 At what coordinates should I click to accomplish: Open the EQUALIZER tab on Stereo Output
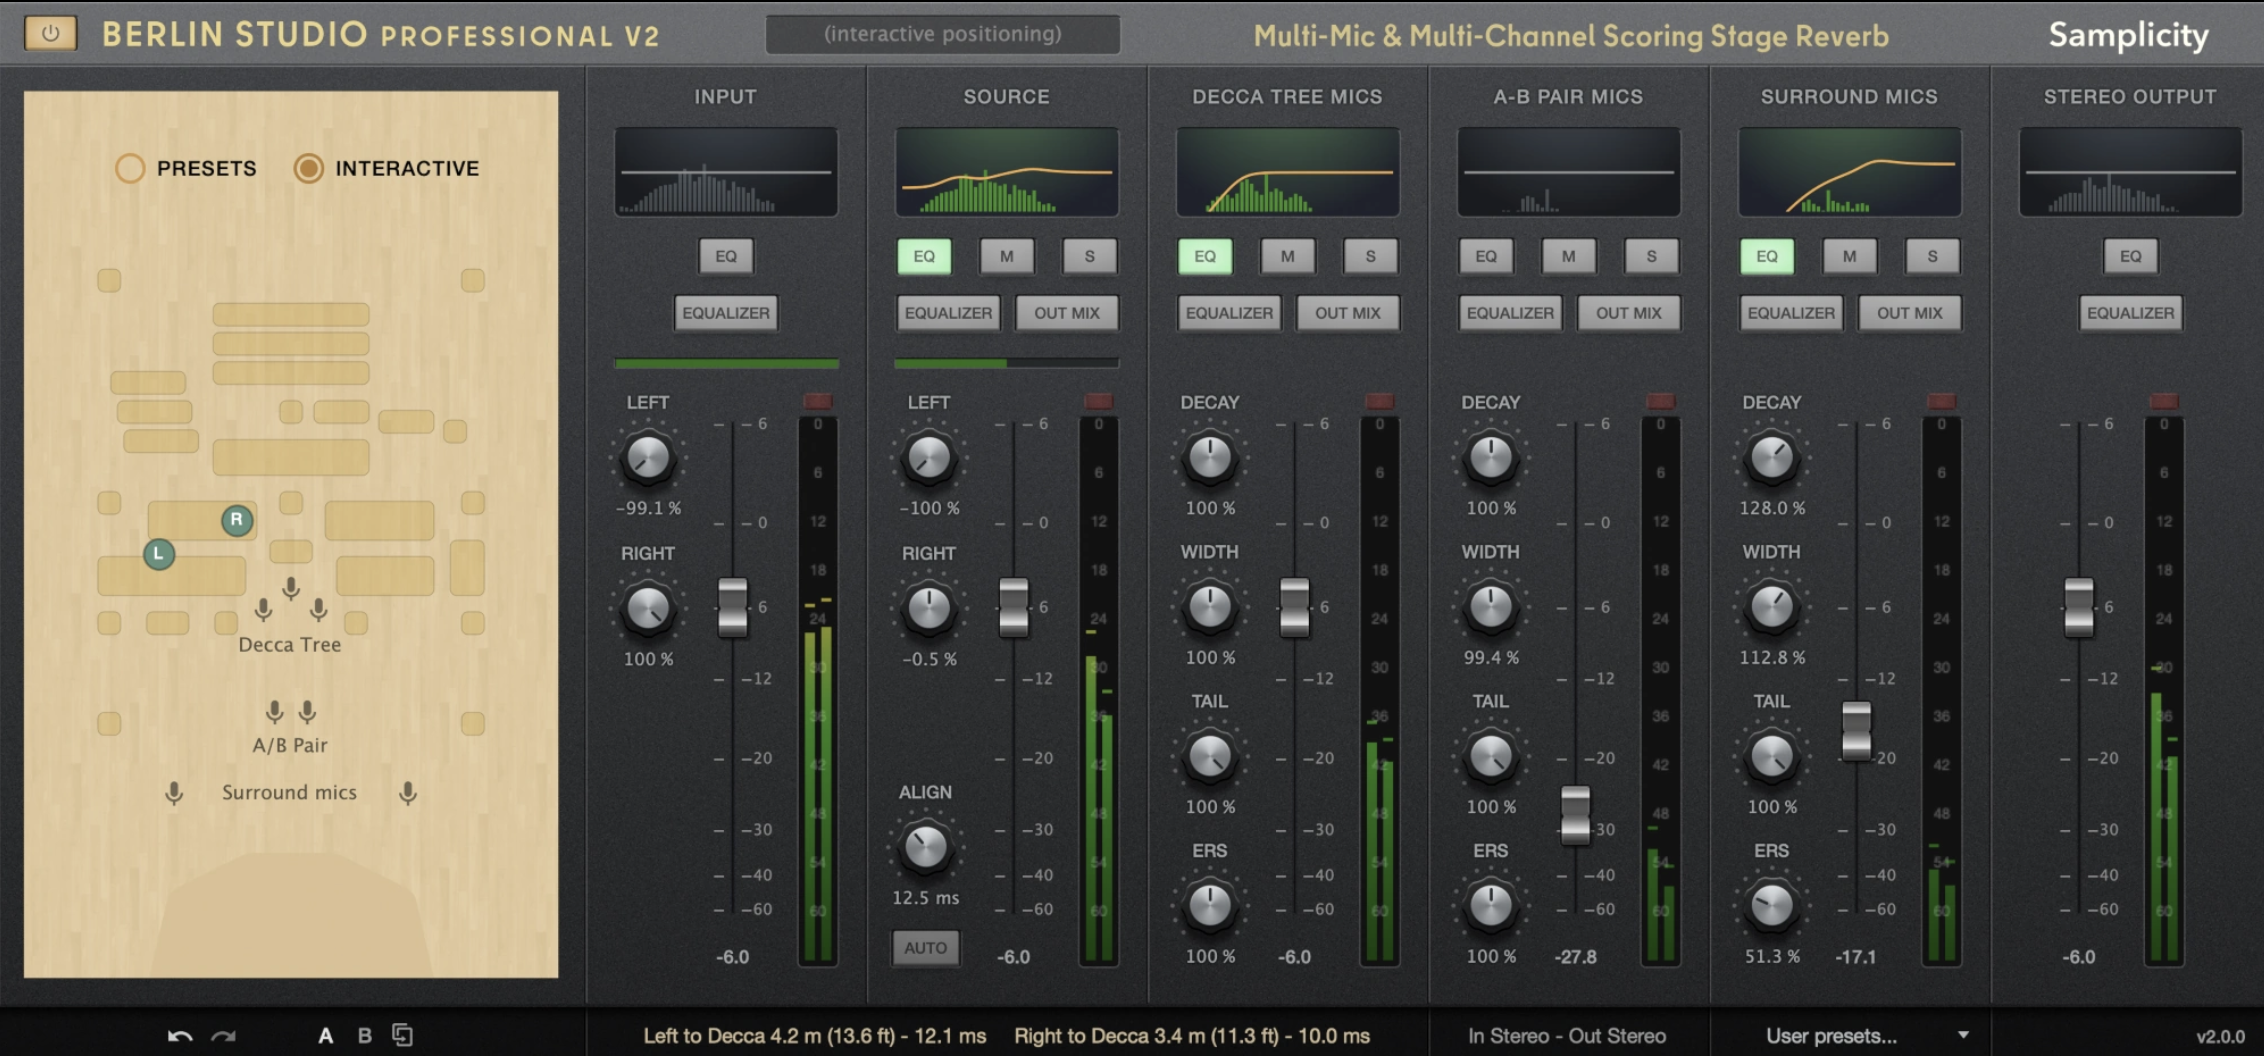click(x=2130, y=313)
